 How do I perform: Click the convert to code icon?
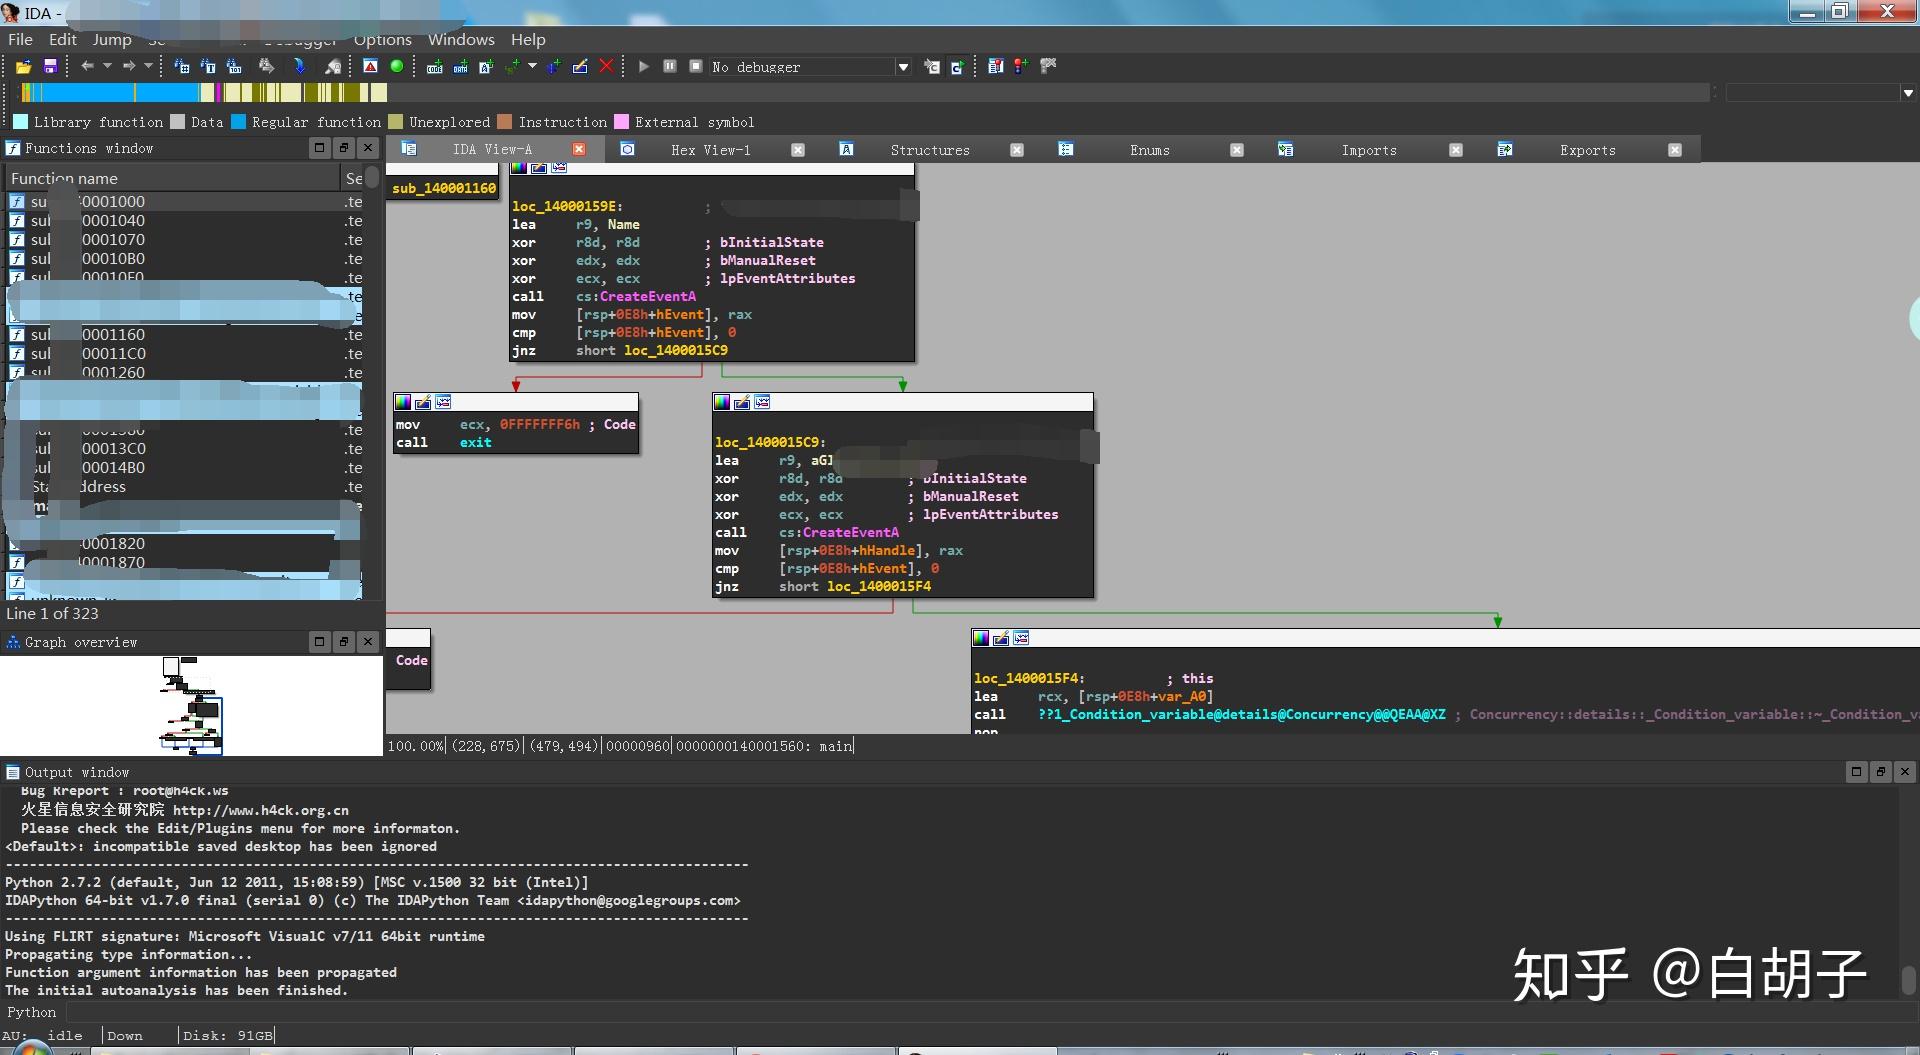(x=434, y=66)
